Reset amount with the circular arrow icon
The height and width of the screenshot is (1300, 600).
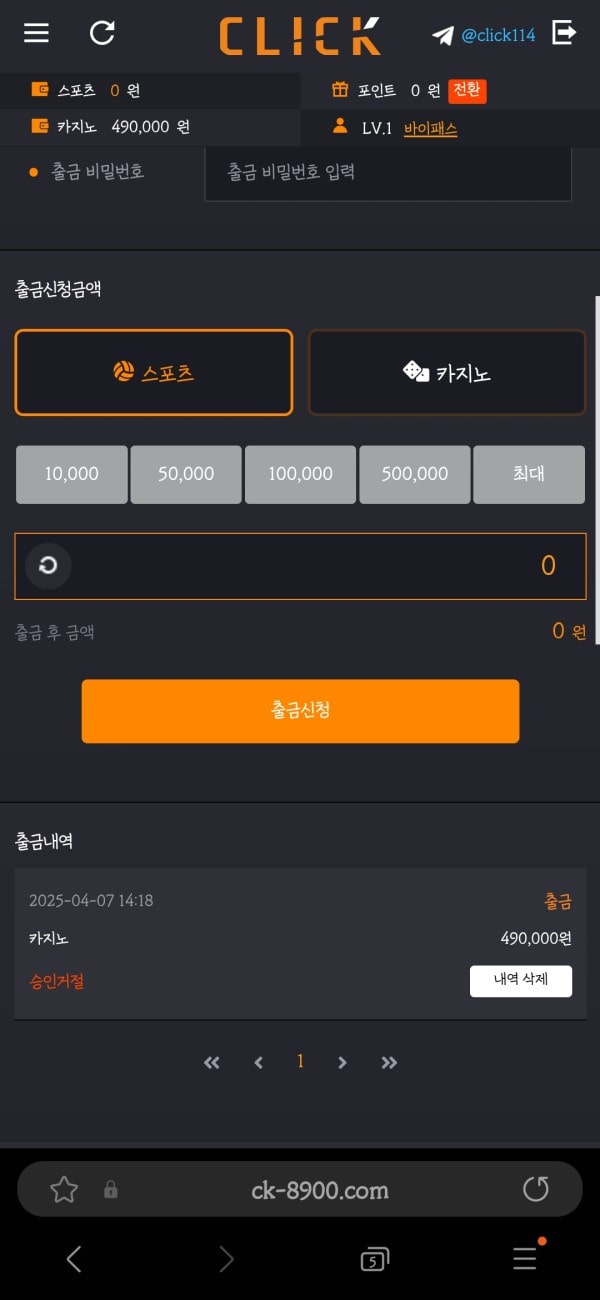(x=48, y=566)
